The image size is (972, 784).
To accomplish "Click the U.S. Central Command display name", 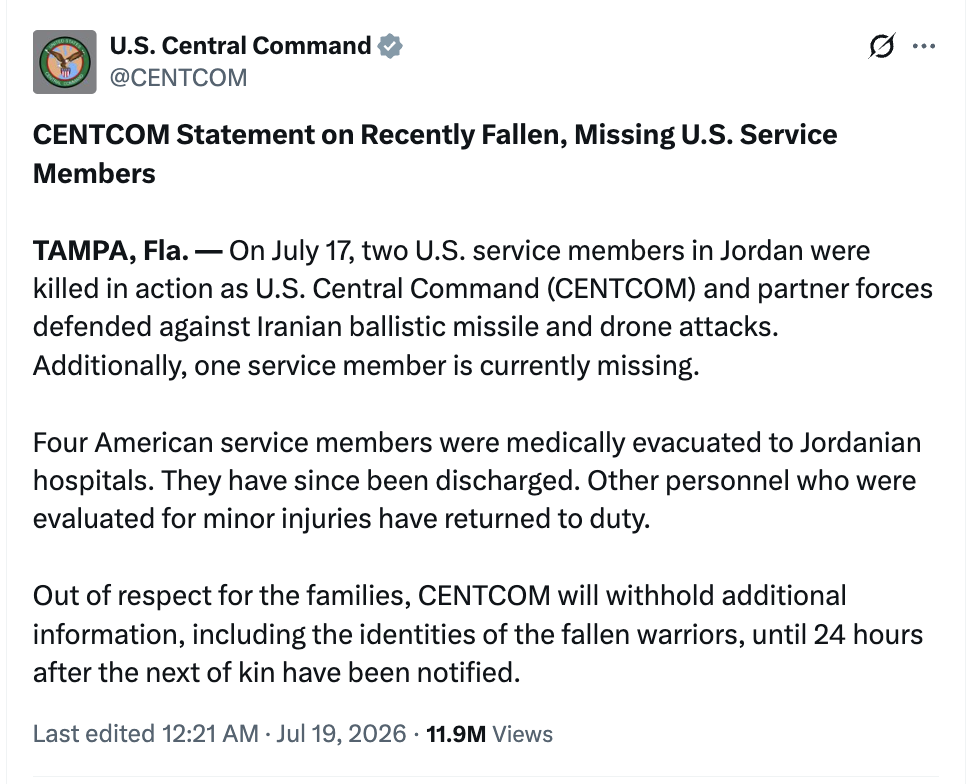I will tap(240, 46).
